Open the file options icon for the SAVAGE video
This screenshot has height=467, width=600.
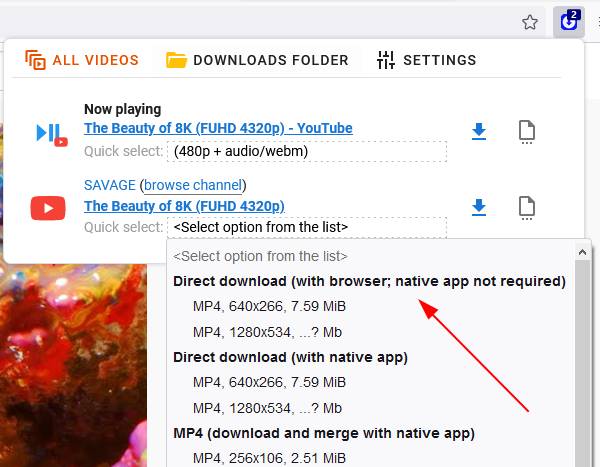(527, 208)
